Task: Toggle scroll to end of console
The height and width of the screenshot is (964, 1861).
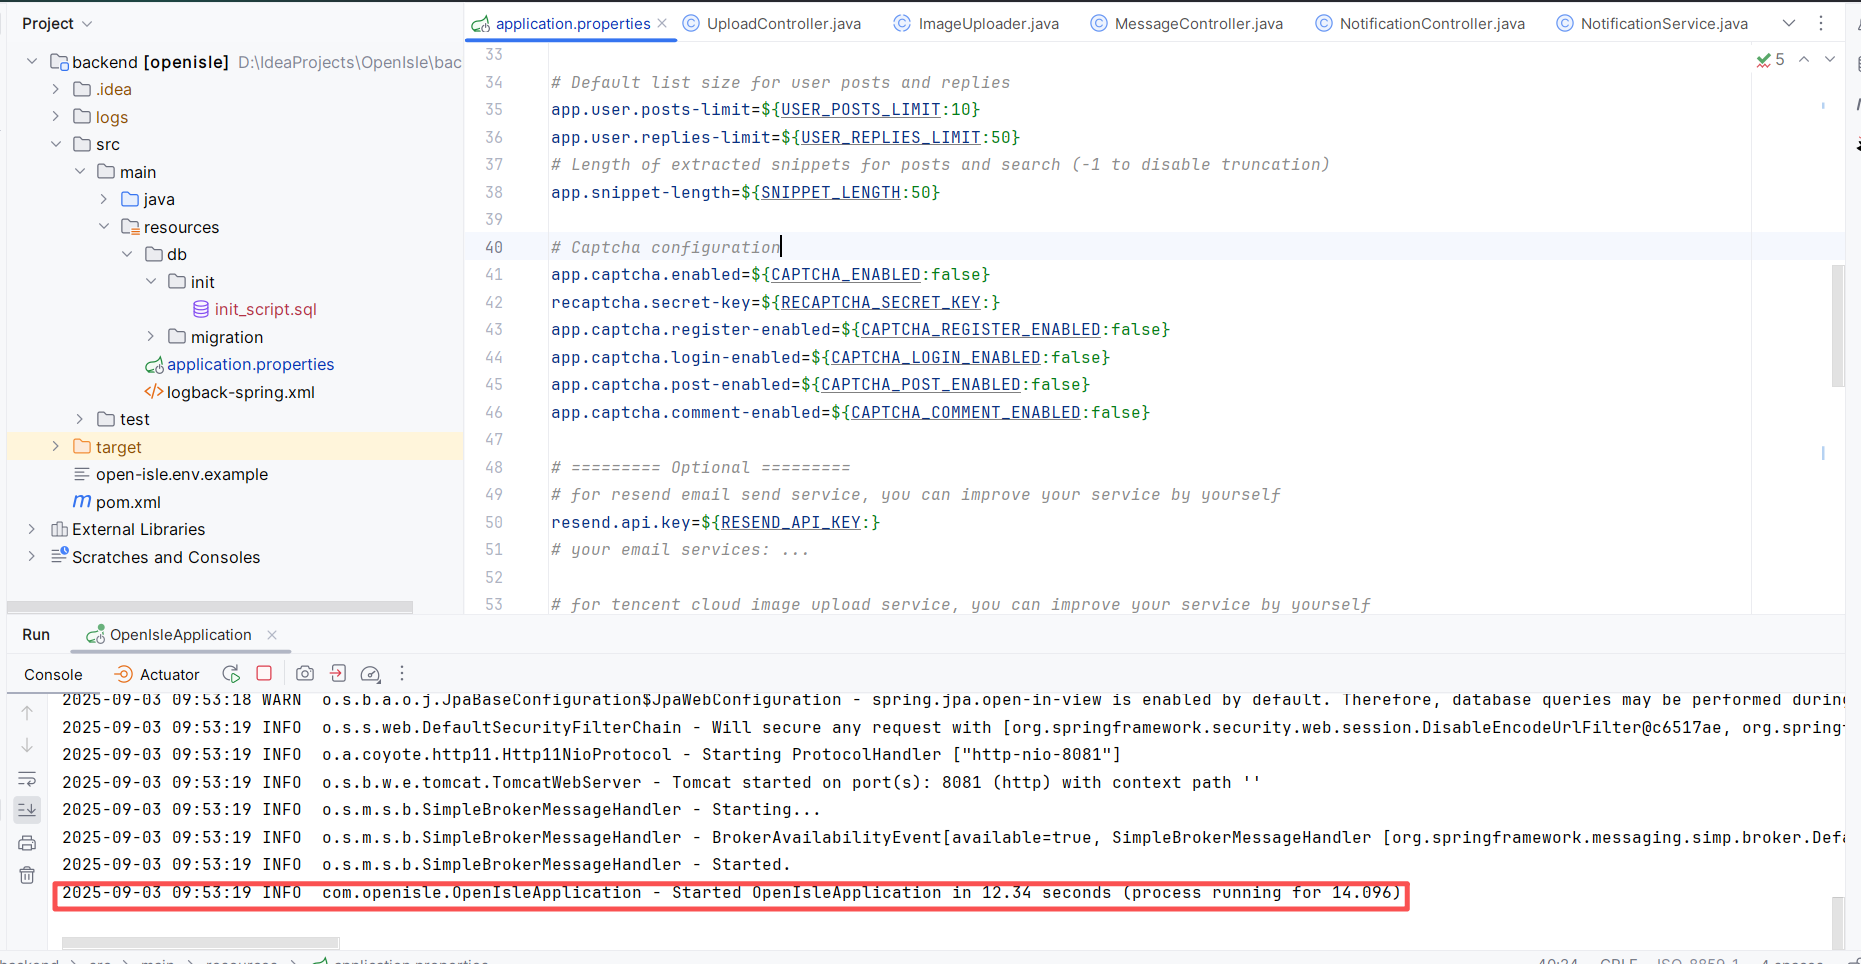Action: click(27, 810)
